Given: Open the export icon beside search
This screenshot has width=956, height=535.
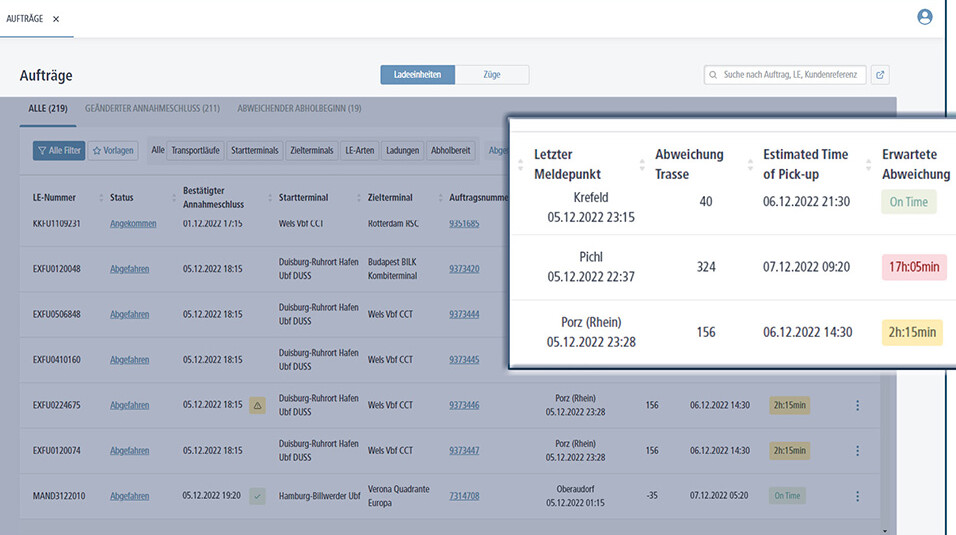Looking at the screenshot, I should (880, 74).
